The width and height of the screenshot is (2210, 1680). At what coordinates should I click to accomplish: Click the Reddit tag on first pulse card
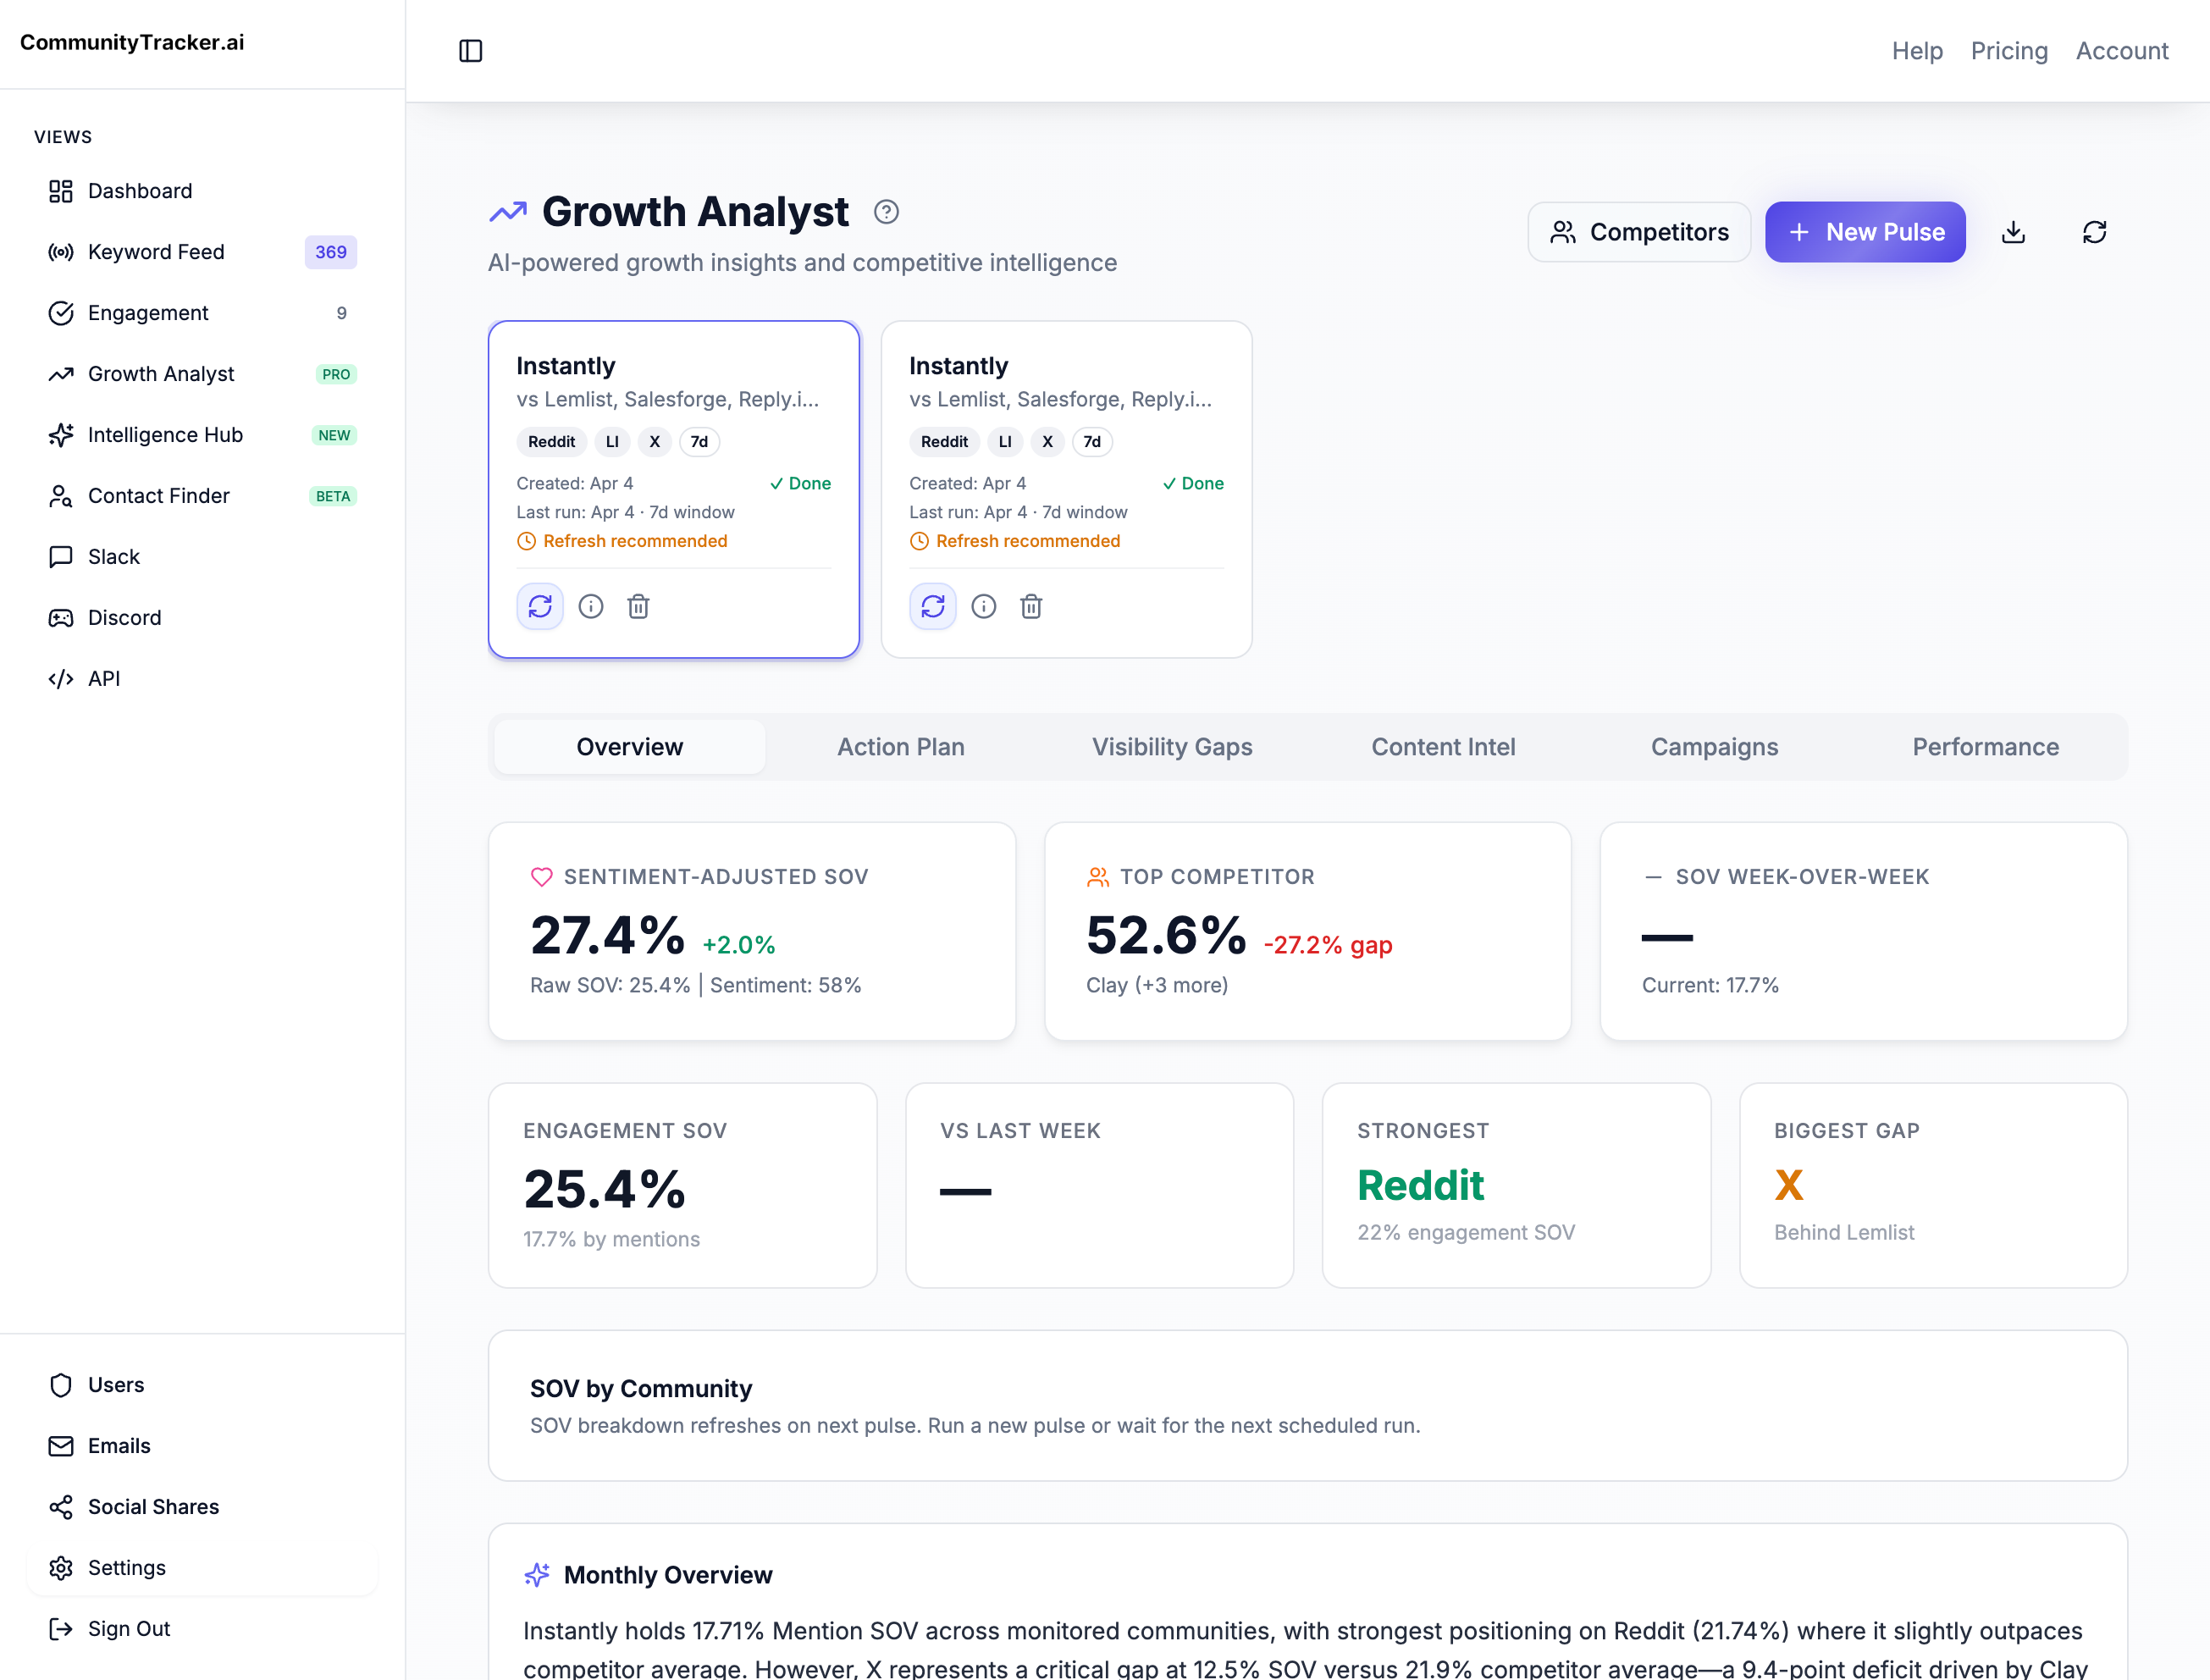[x=552, y=442]
